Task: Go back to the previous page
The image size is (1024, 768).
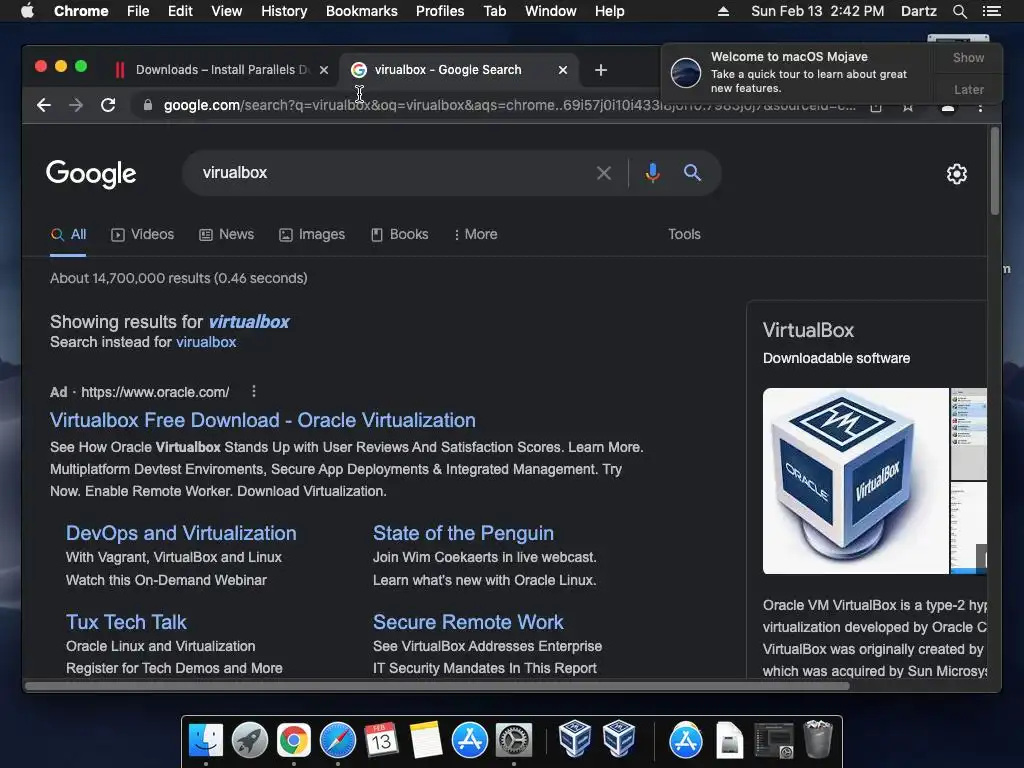Action: (x=44, y=105)
